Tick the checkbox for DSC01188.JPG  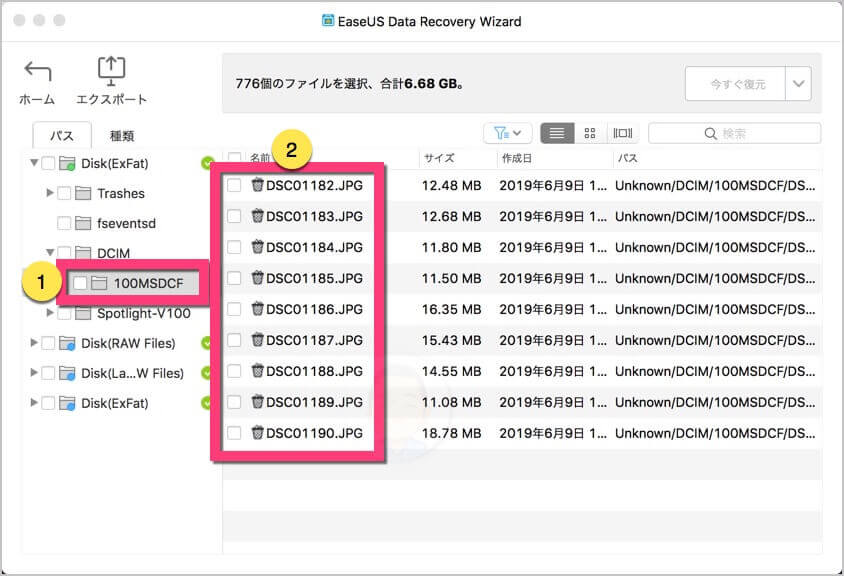coord(234,371)
